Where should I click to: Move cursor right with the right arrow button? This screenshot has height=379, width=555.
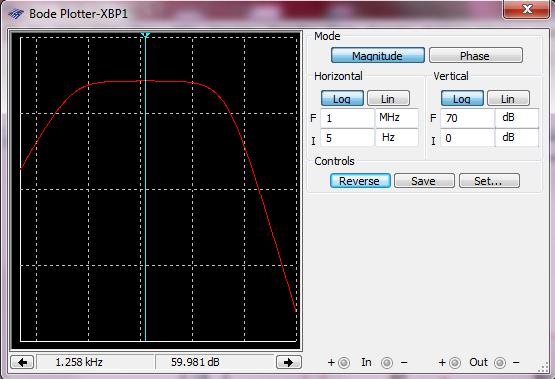[x=288, y=362]
